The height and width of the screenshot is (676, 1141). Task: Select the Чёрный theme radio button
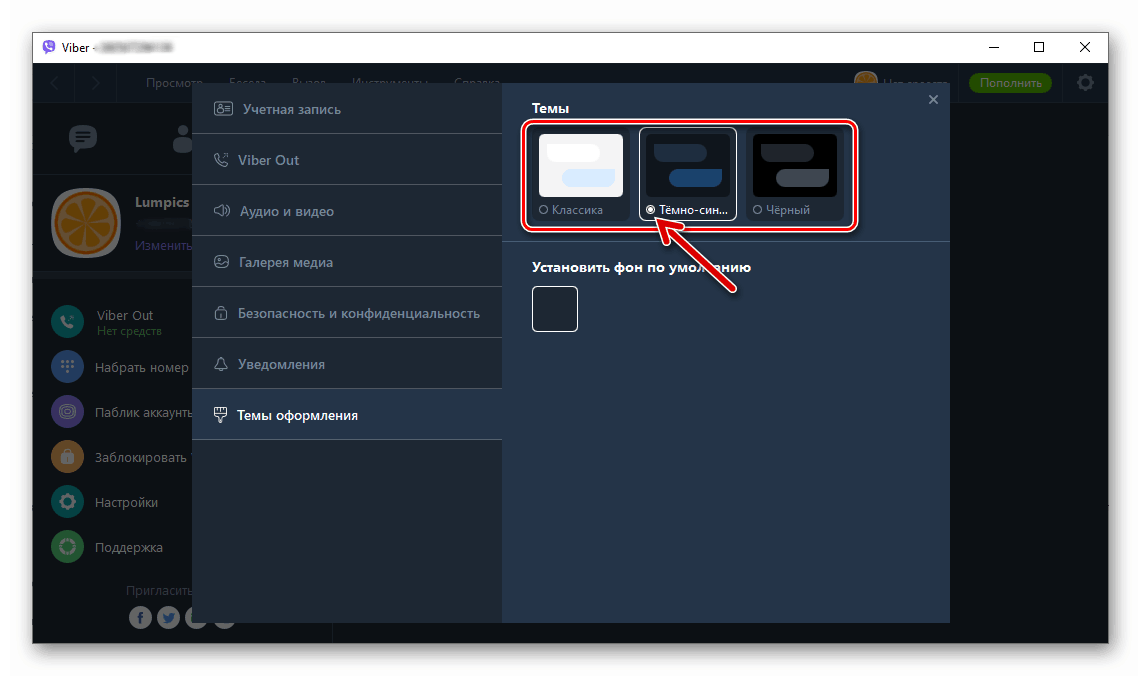coord(758,210)
